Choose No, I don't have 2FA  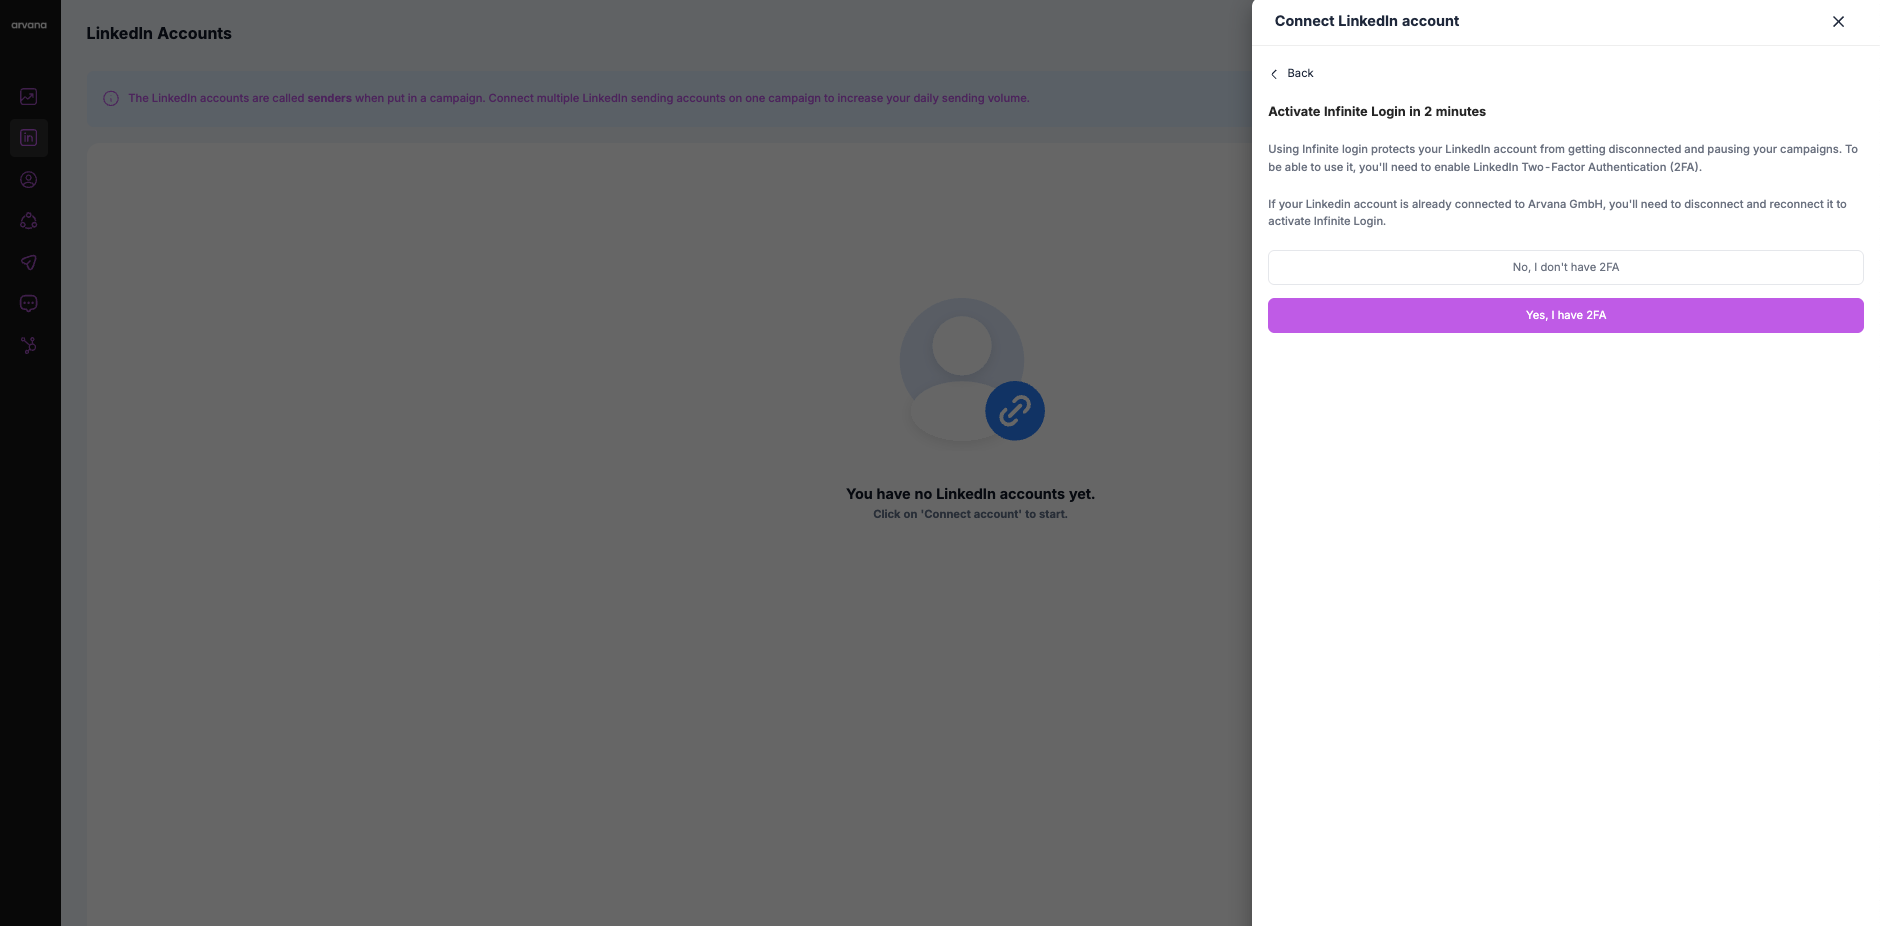coord(1565,267)
